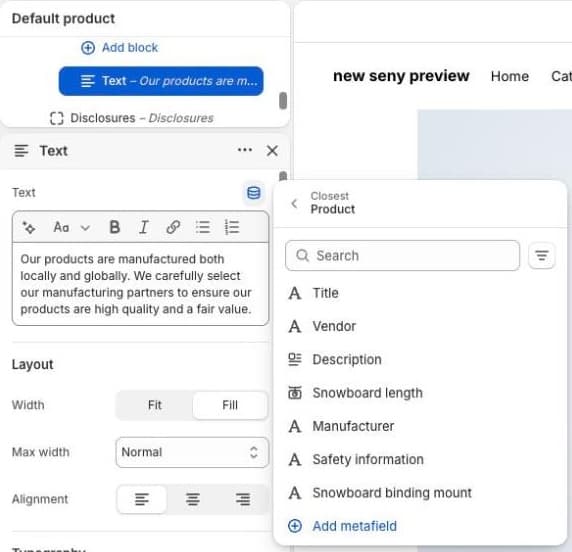Set Width to Fill
572x552 pixels.
pos(230,405)
